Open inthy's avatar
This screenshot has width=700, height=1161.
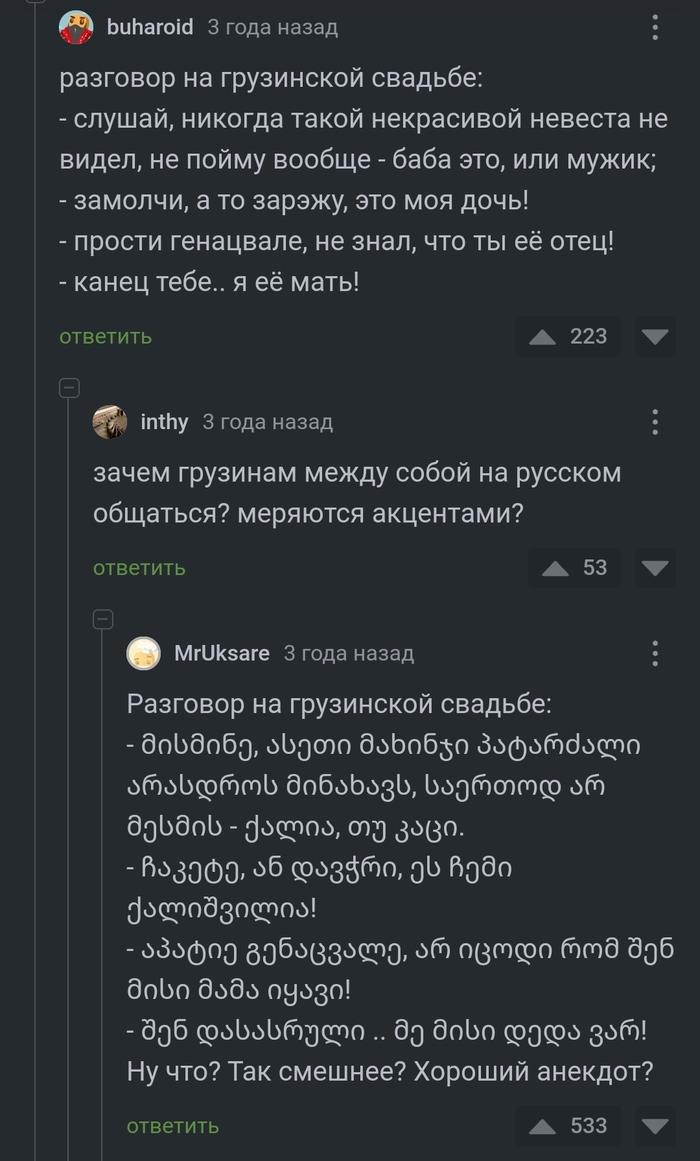(x=110, y=422)
